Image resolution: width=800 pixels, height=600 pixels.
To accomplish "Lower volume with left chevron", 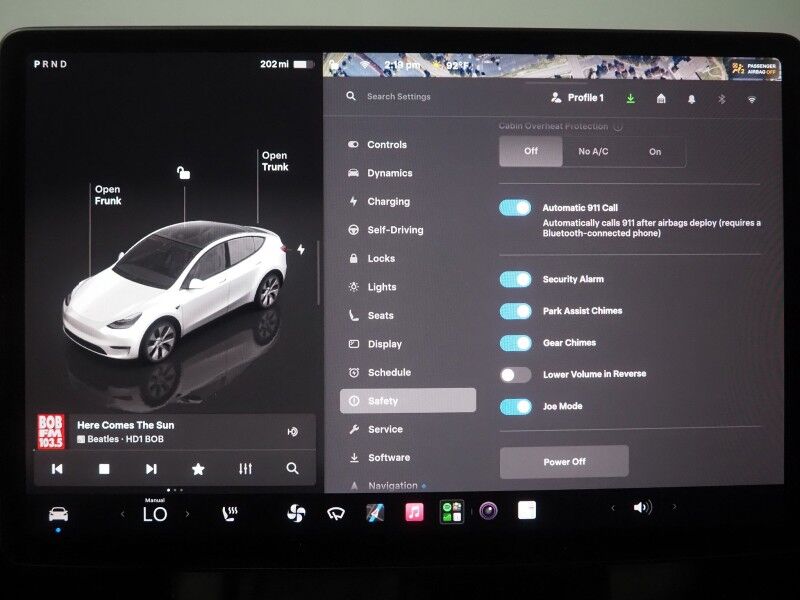I will (613, 508).
